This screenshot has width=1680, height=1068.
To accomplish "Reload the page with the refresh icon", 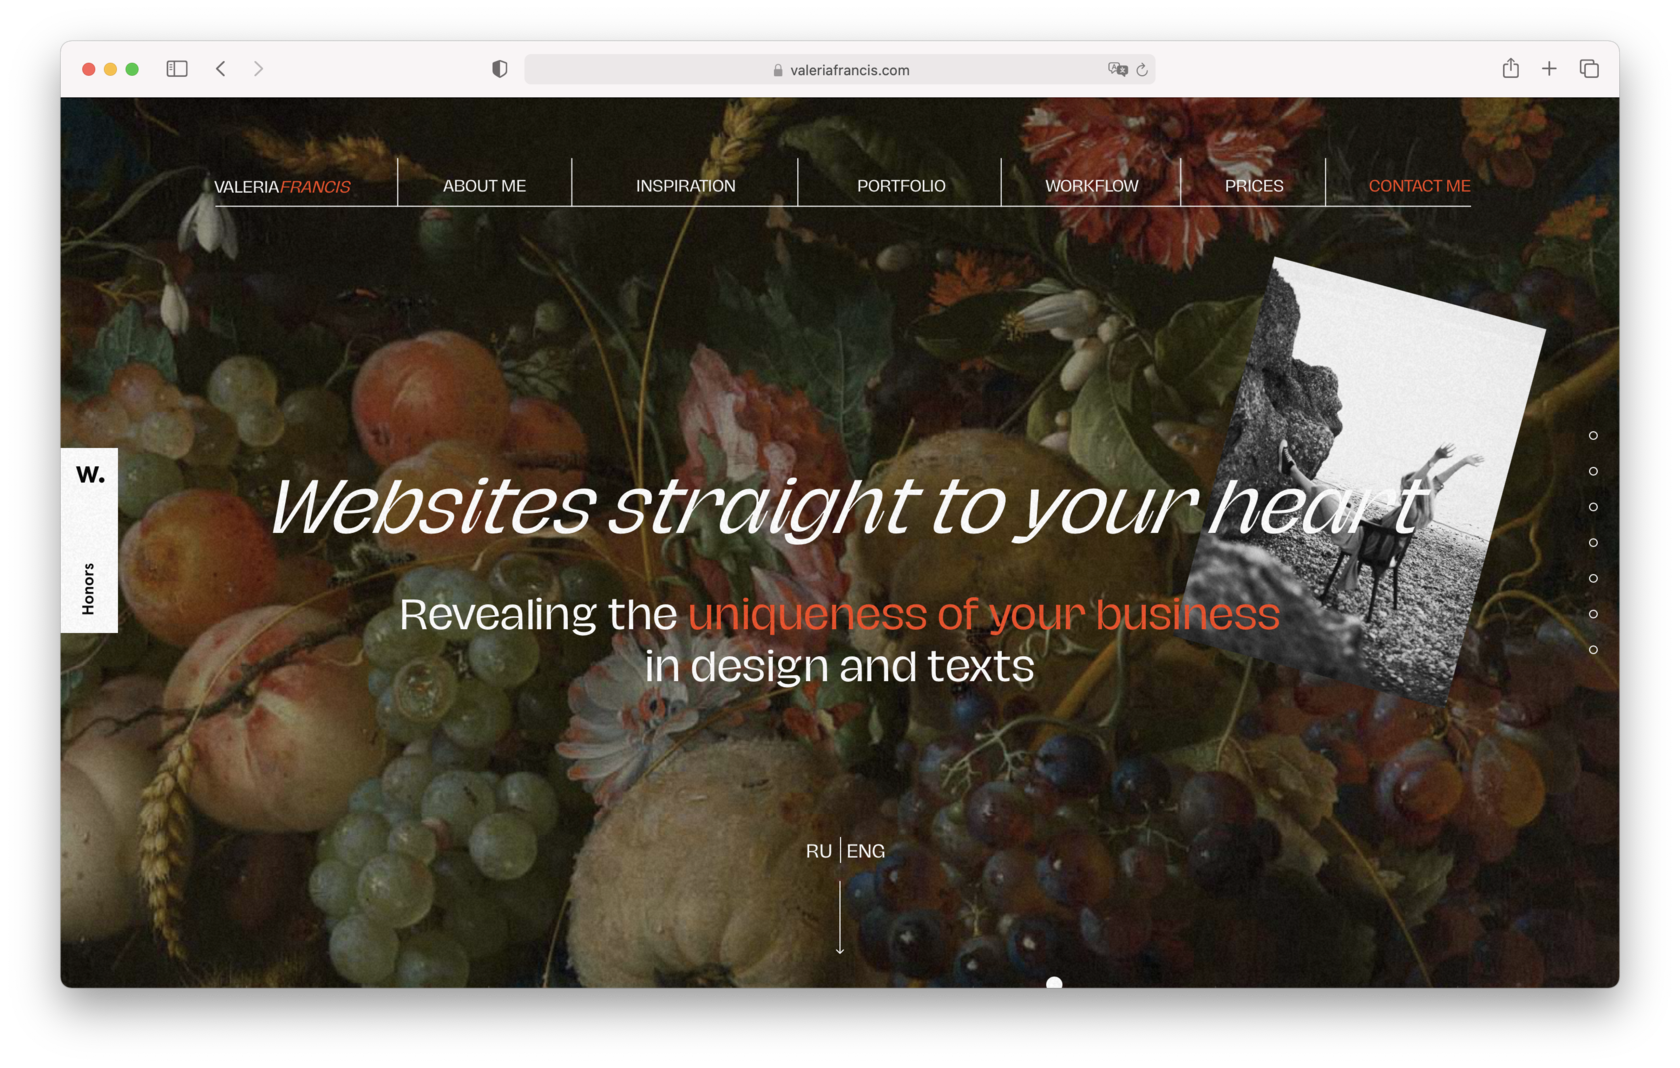I will 1142,70.
